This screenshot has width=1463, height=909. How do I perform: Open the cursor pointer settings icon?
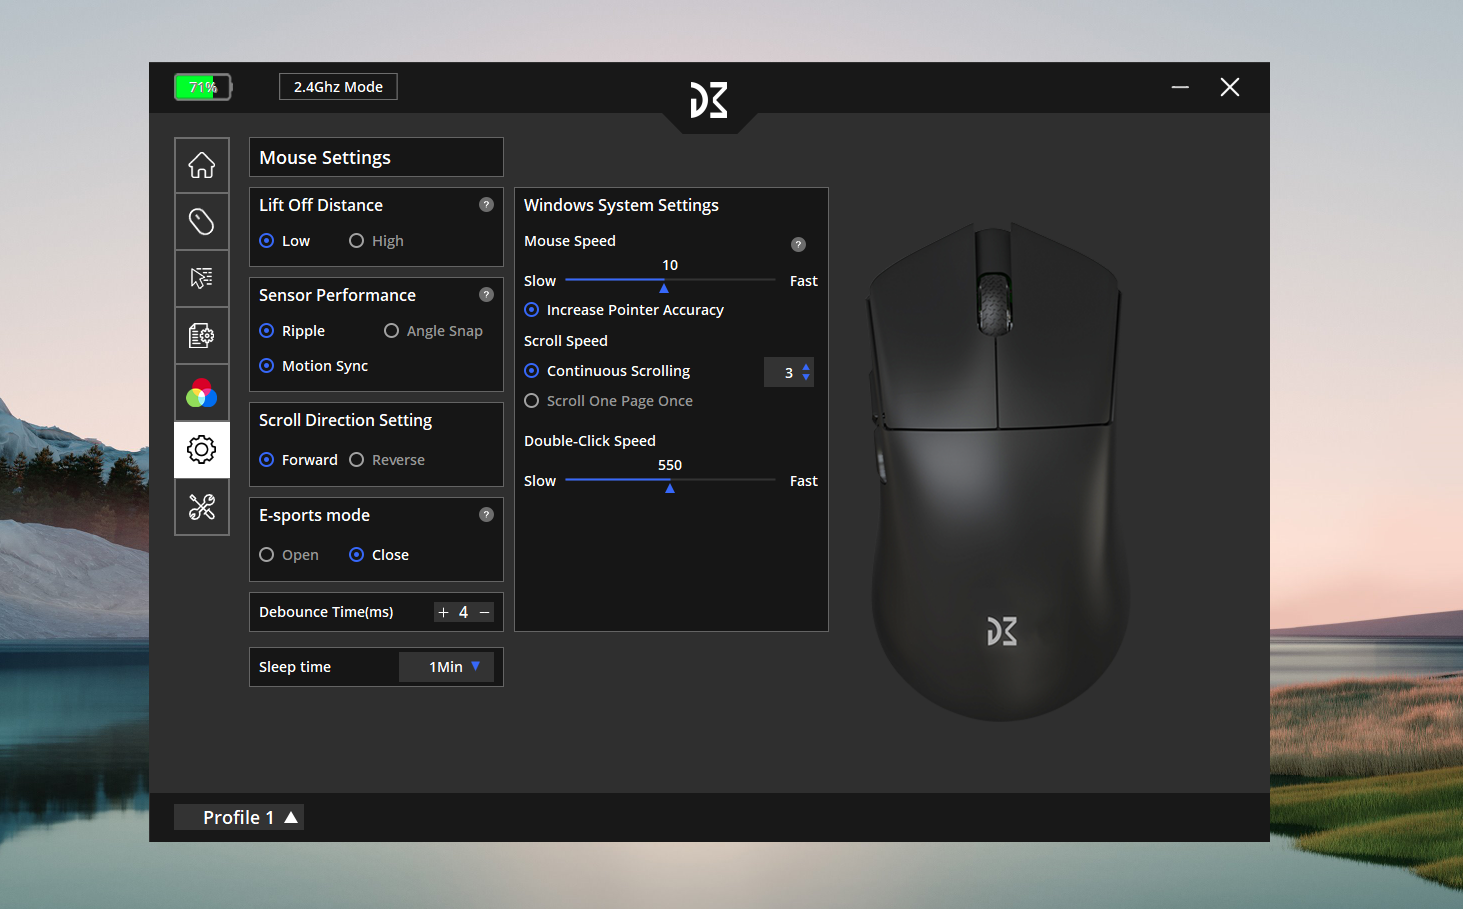[202, 278]
